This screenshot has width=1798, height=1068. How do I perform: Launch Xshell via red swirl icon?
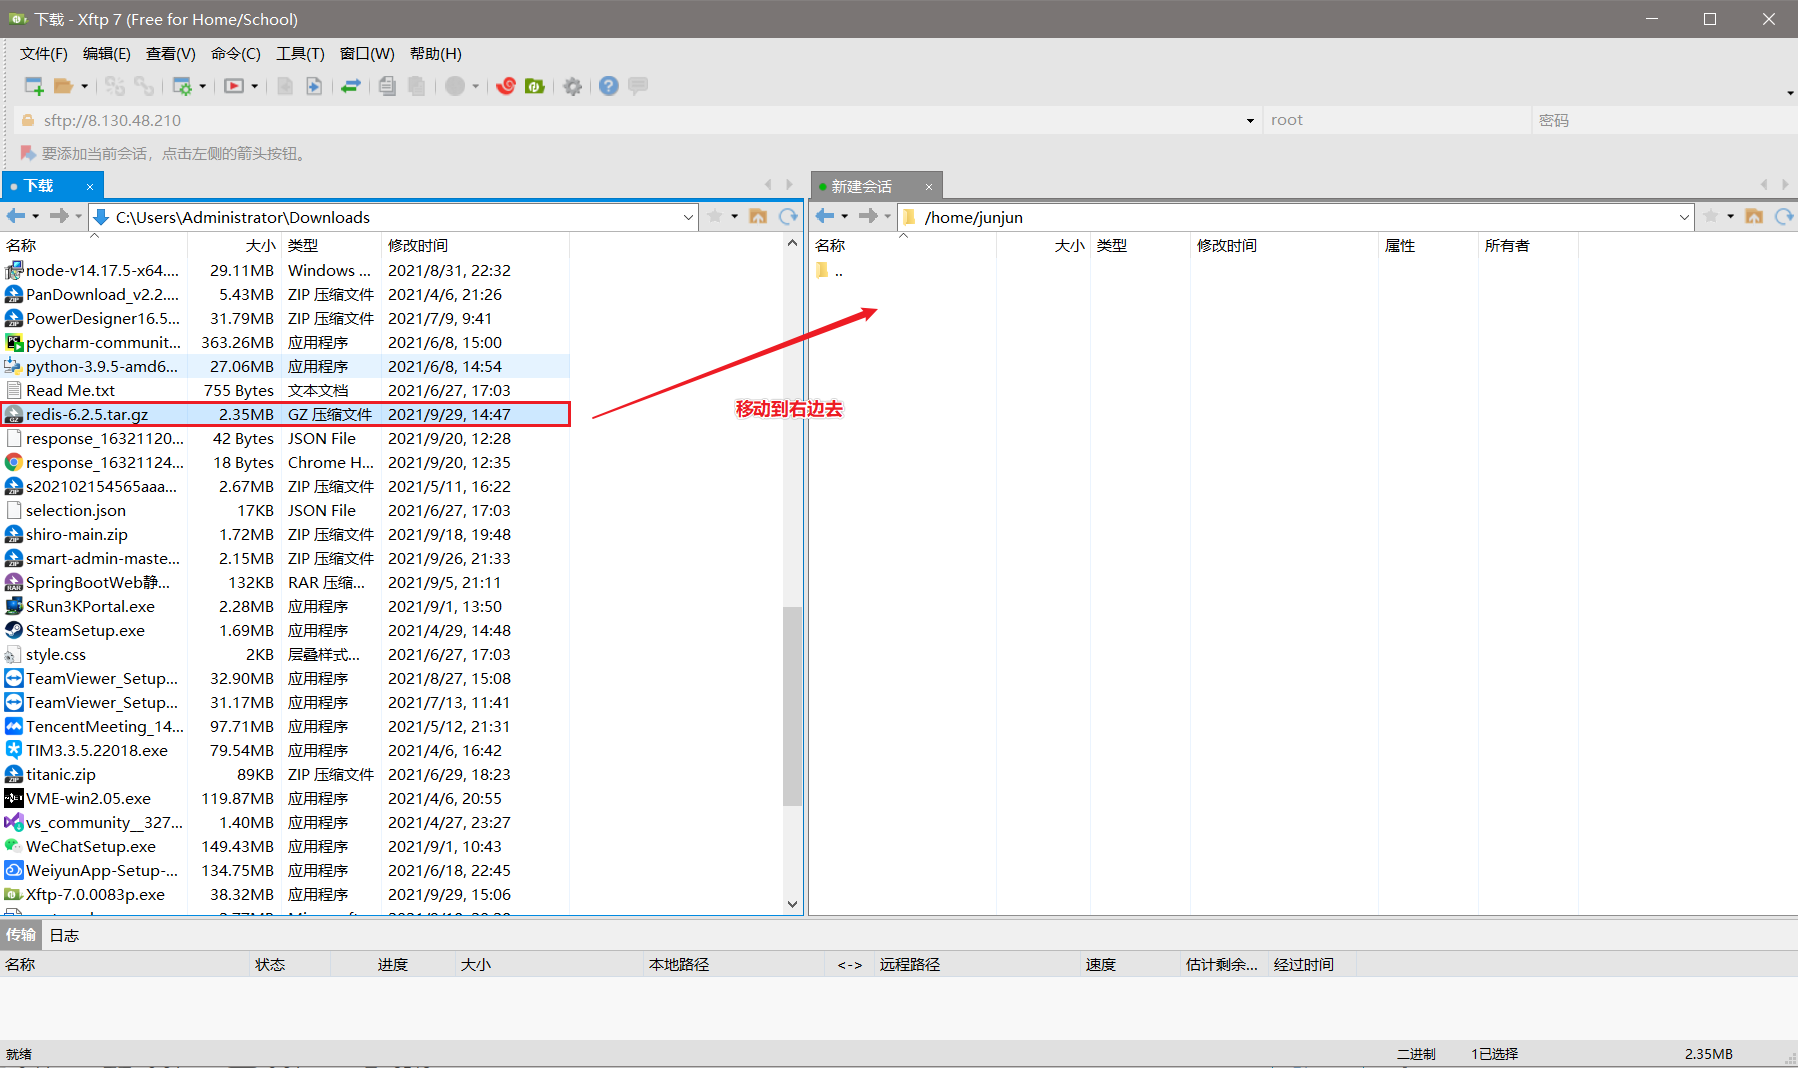pos(506,86)
